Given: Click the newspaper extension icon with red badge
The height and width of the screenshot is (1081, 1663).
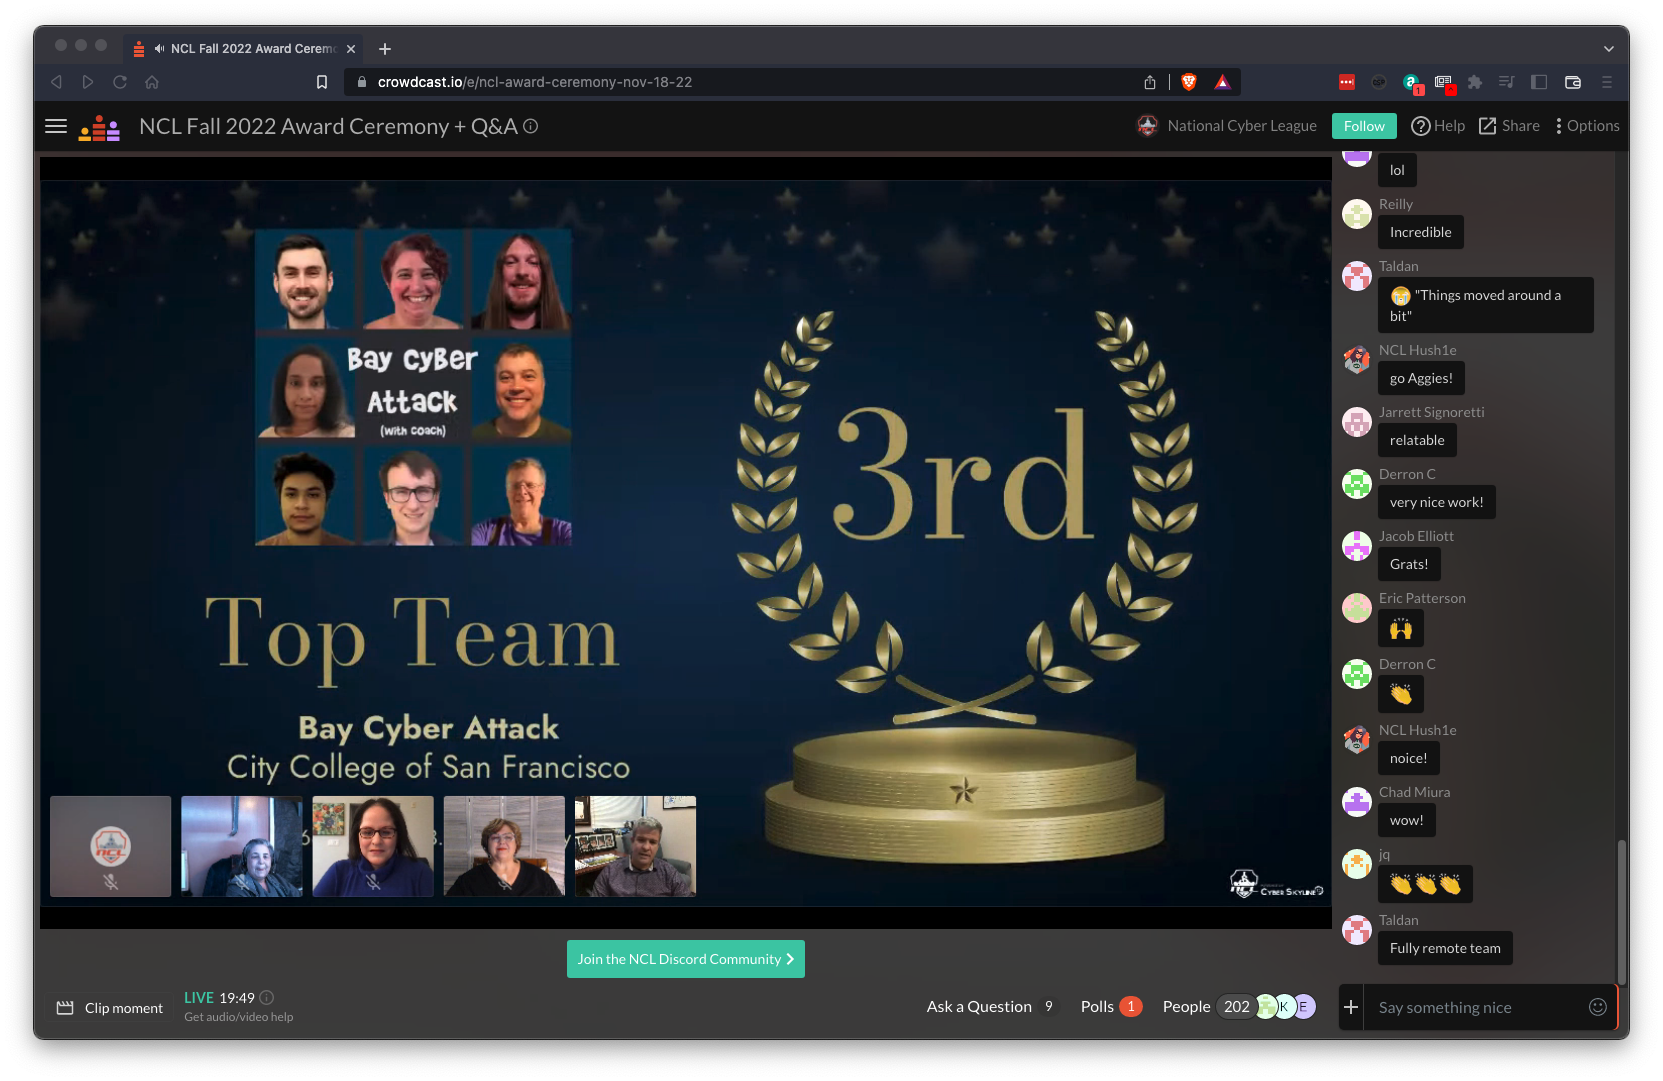Looking at the screenshot, I should click(1444, 83).
